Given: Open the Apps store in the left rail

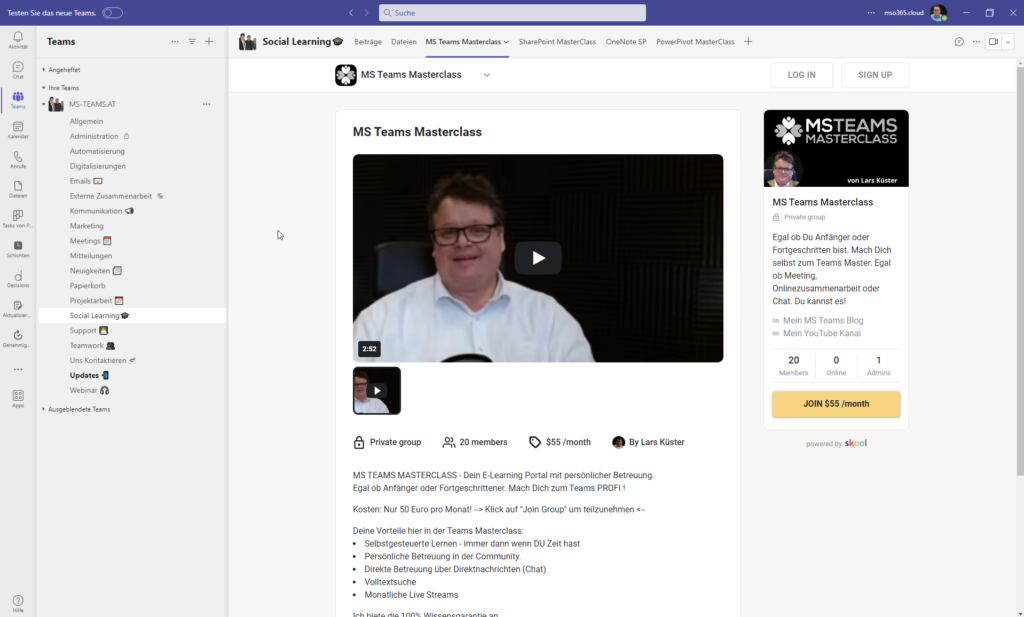Looking at the screenshot, I should coord(18,398).
